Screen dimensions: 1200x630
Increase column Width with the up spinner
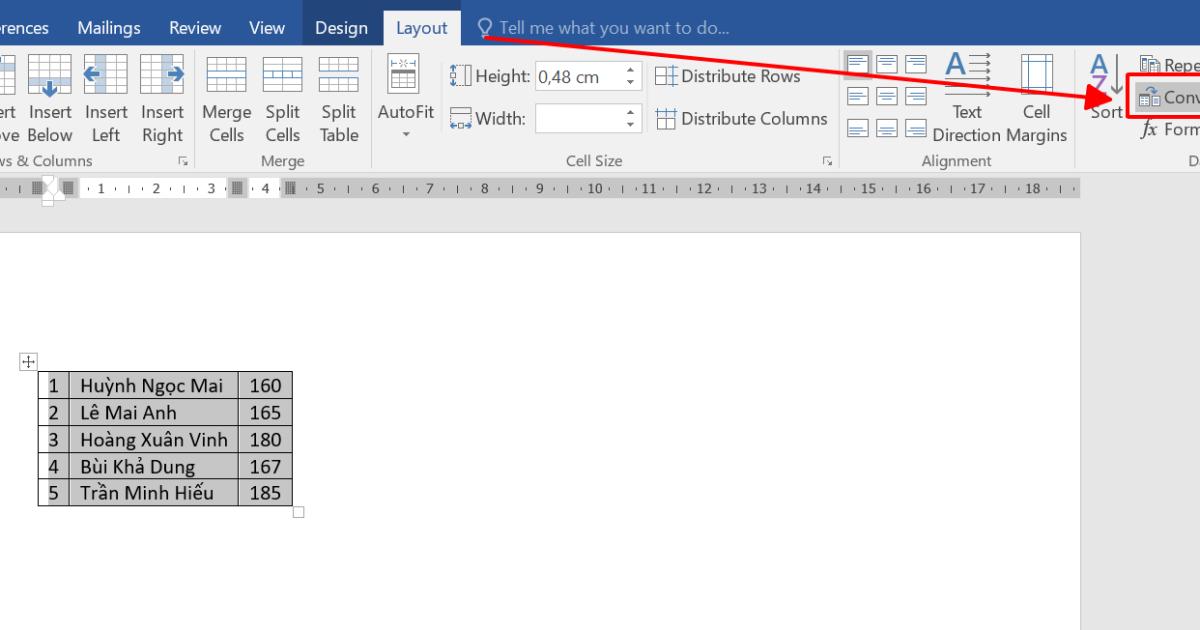(x=630, y=113)
